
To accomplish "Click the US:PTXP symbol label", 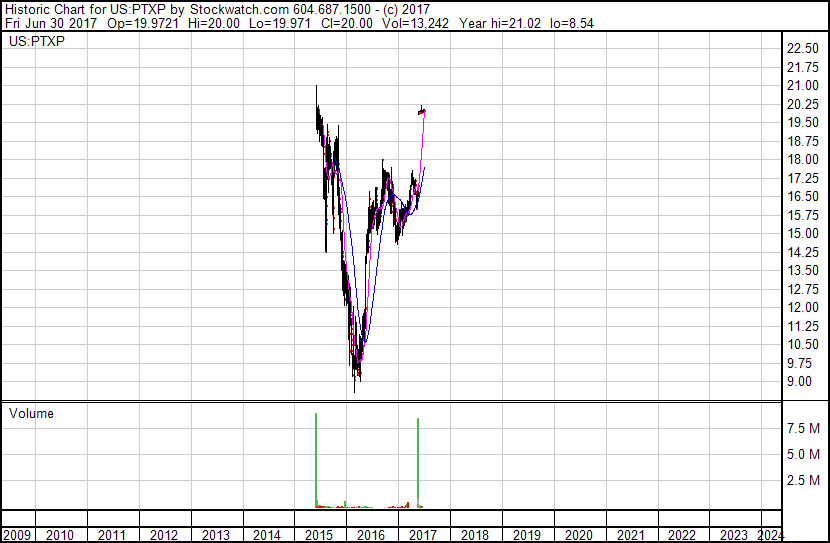I will pos(37,41).
